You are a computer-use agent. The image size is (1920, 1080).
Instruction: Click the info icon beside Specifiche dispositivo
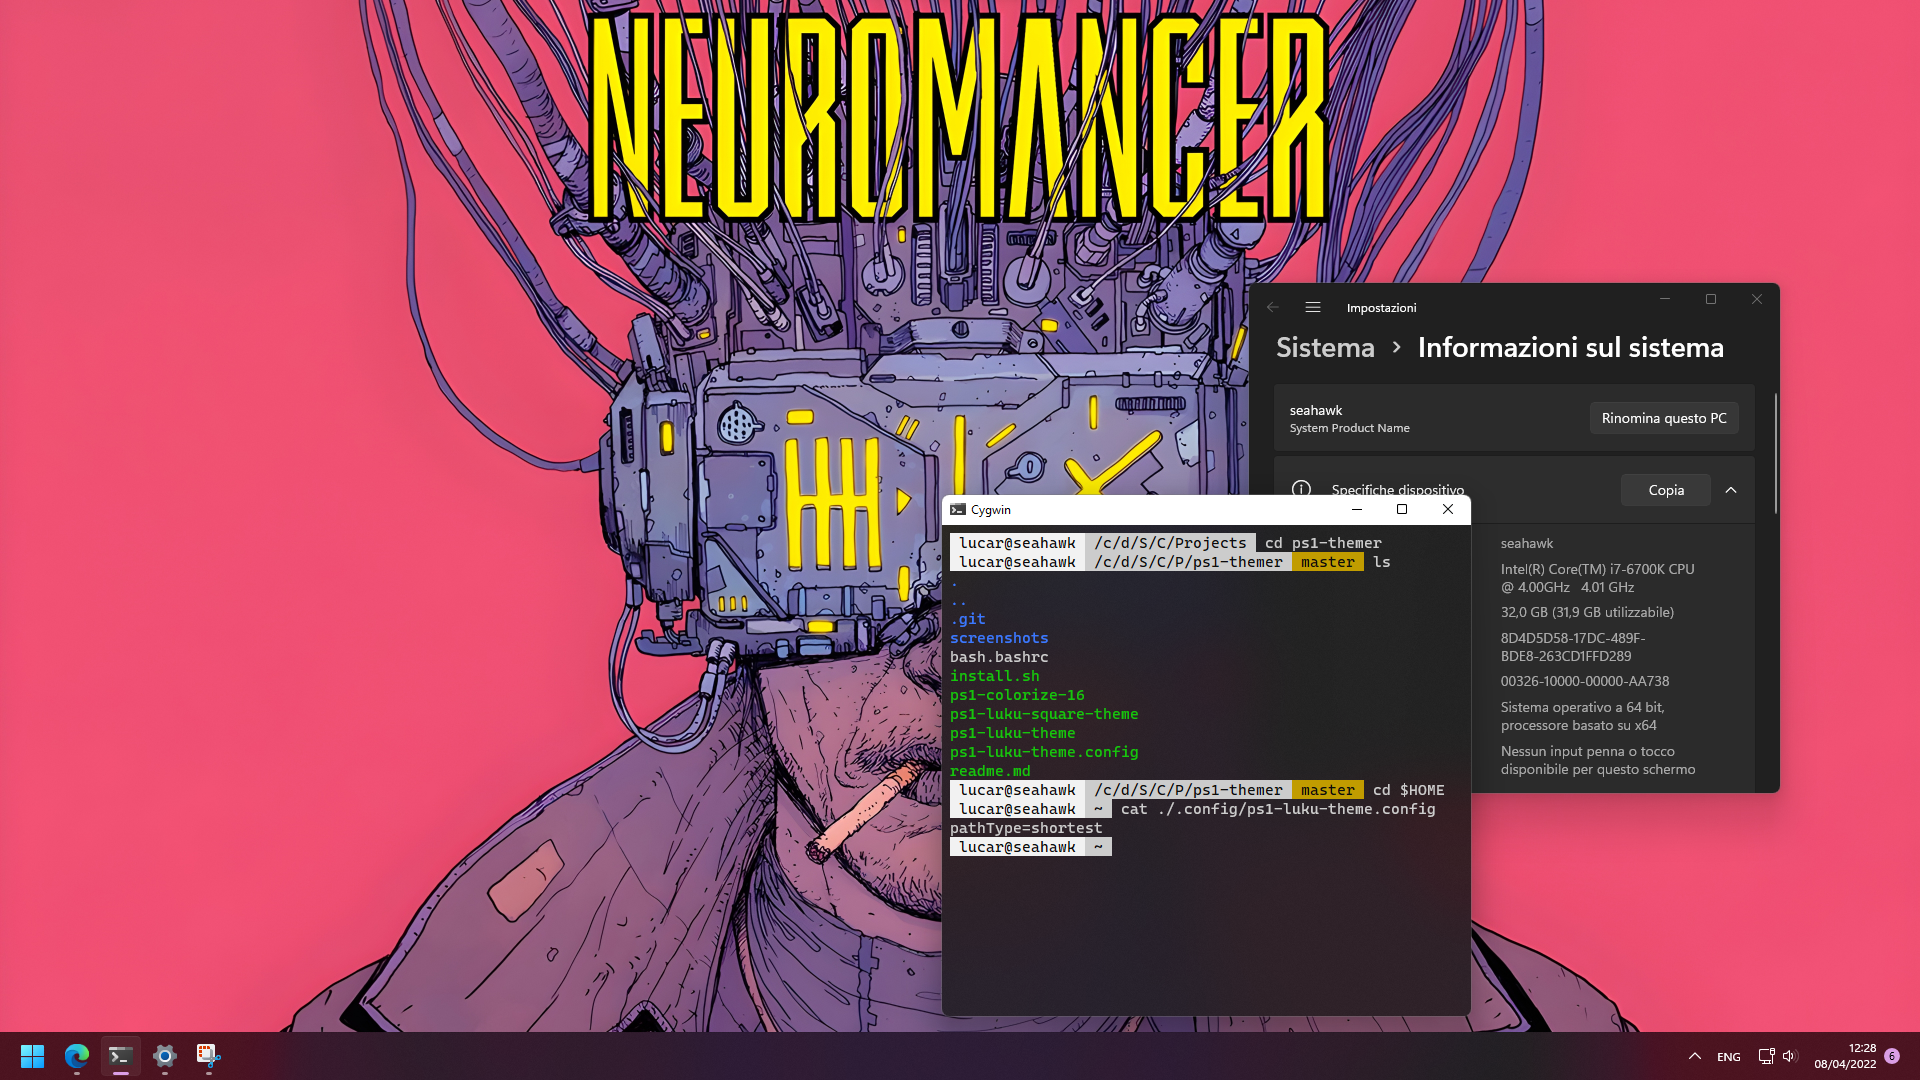pos(1301,489)
